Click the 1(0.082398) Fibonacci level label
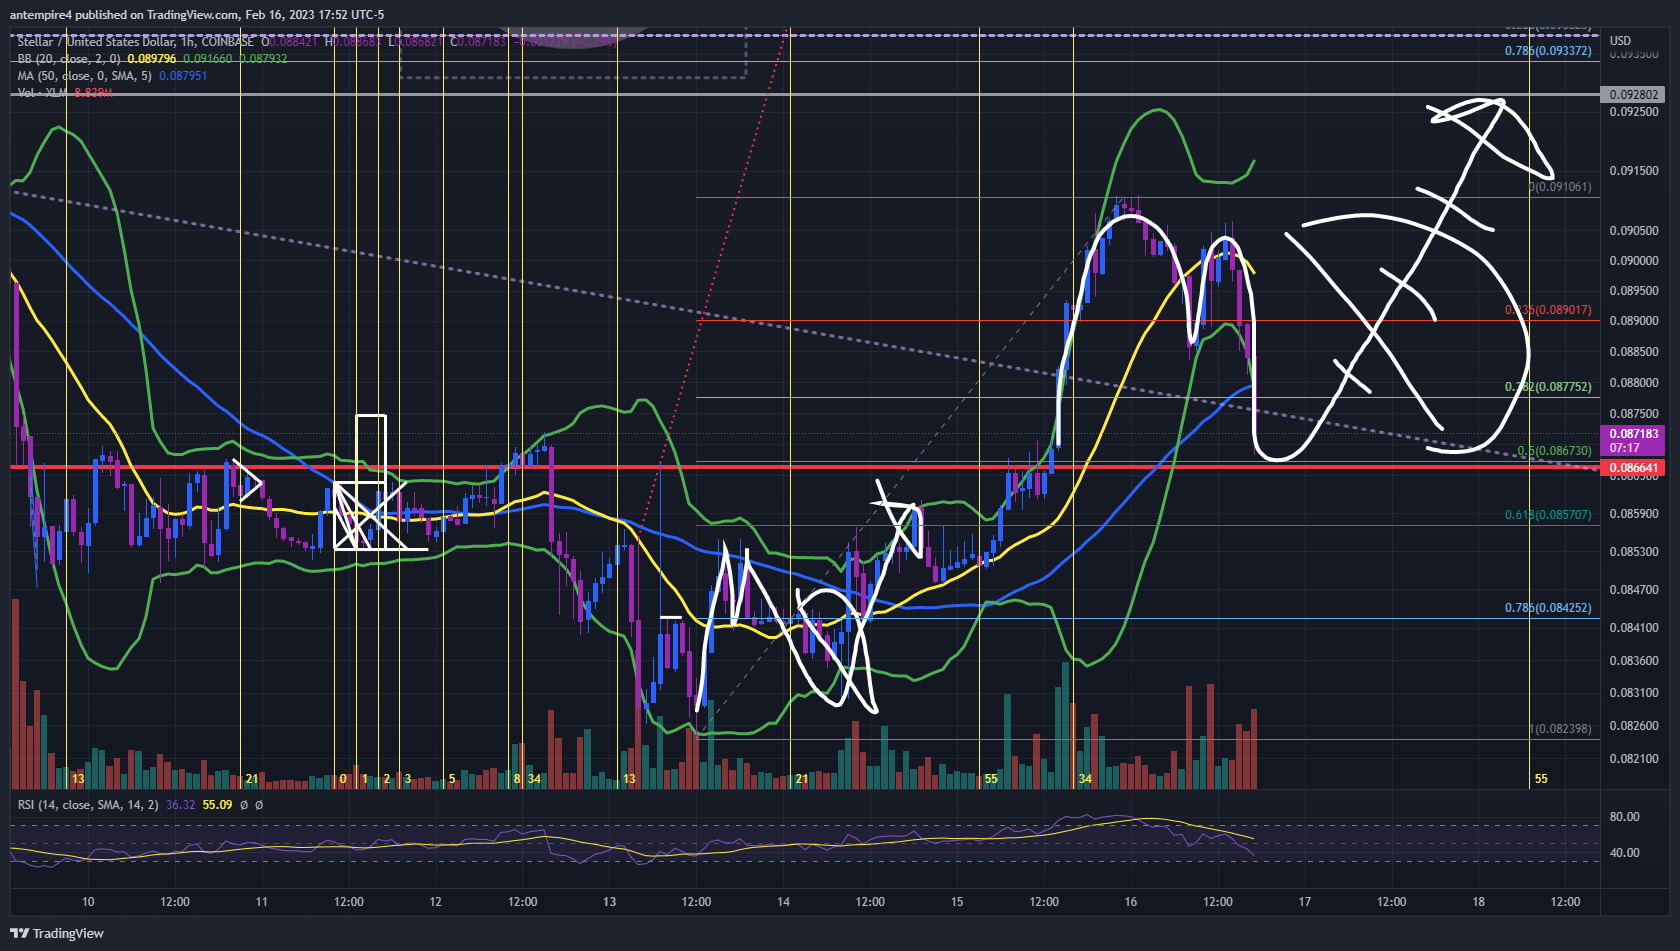The height and width of the screenshot is (951, 1680). 1561,729
